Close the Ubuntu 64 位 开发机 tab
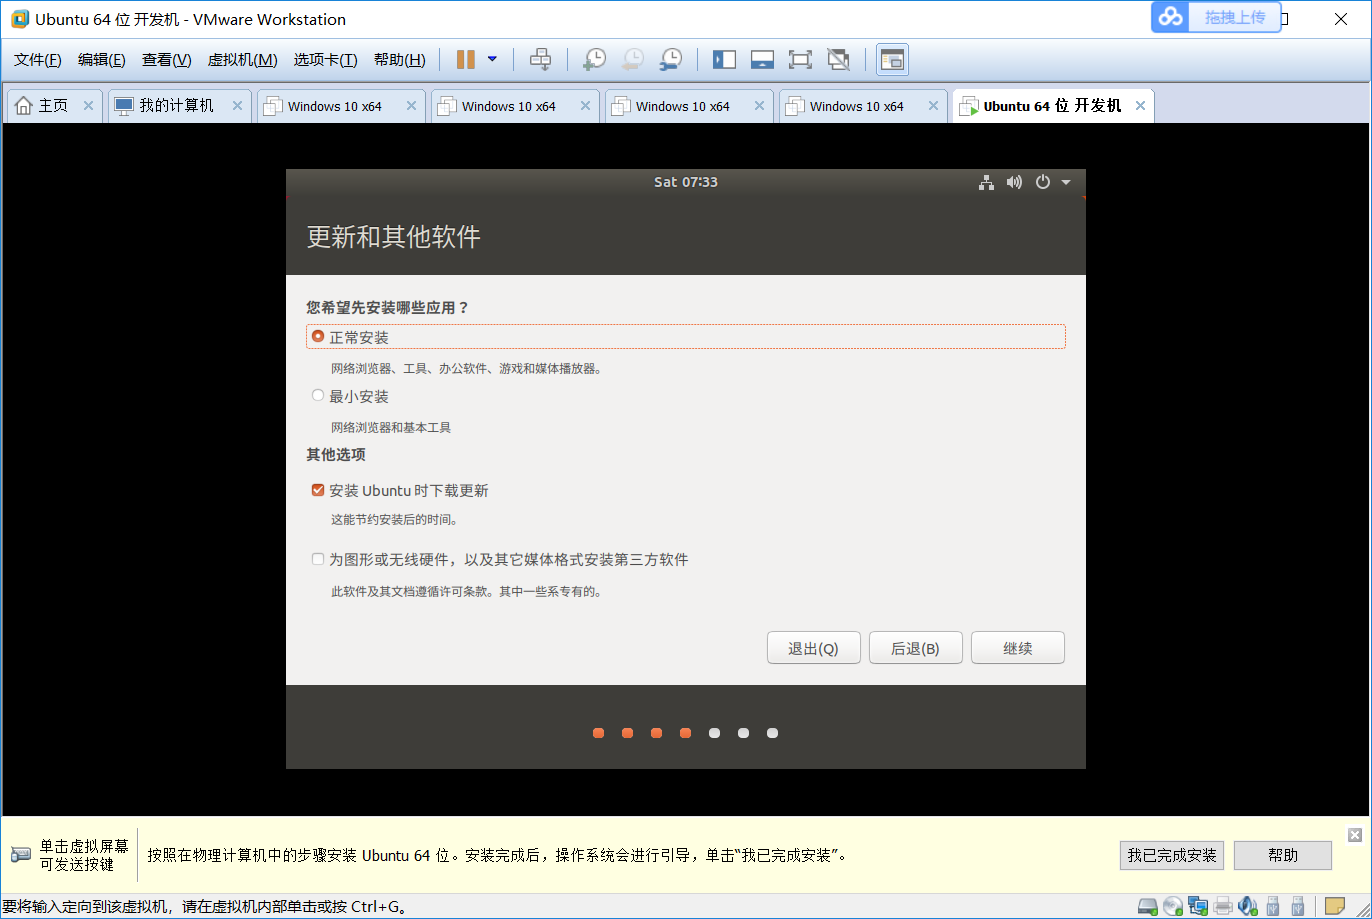The image size is (1372, 919). [1140, 106]
